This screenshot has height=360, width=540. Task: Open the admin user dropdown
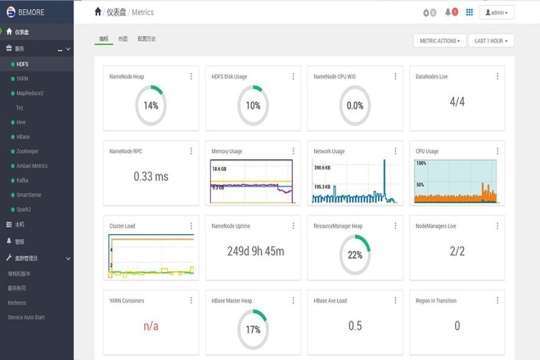pyautogui.click(x=496, y=12)
